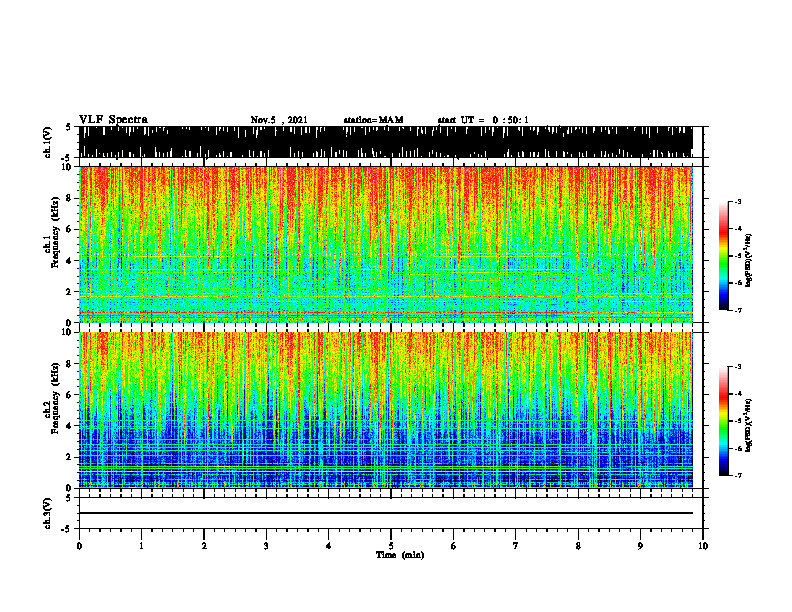792x612 pixels.
Task: Click the ch.3 flat voltage trace line
Action: [385, 513]
